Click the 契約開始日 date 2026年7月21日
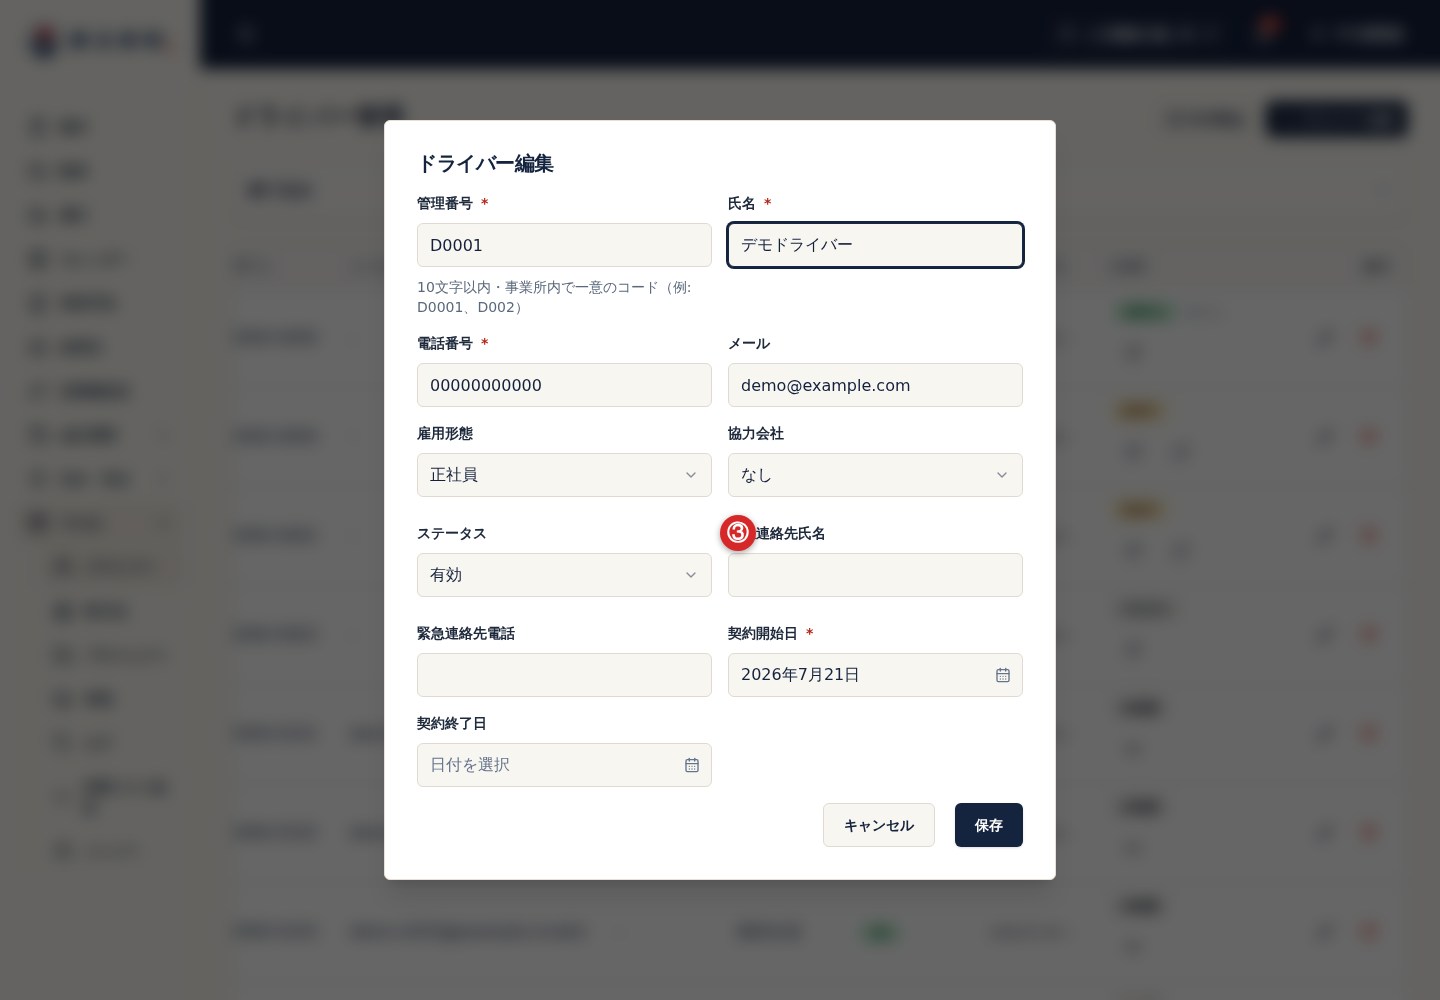The width and height of the screenshot is (1440, 1000). [x=800, y=675]
